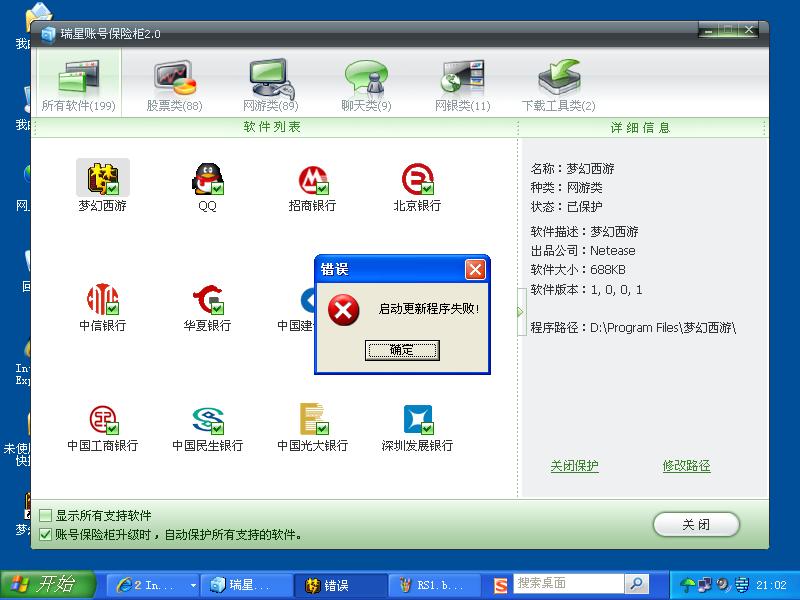800x600 pixels.
Task: Click the 搜索桌面 search field
Action: click(x=568, y=584)
